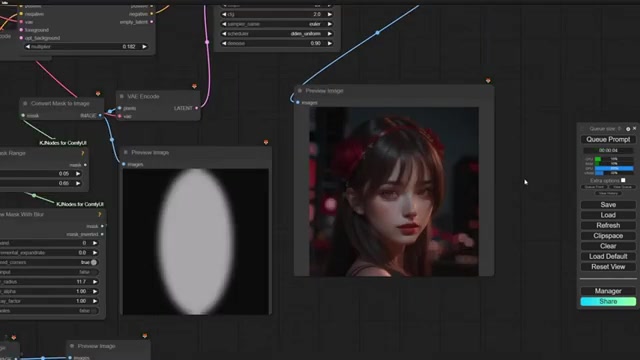Click mask output port of Mask Range node

pyautogui.click(x=85, y=165)
